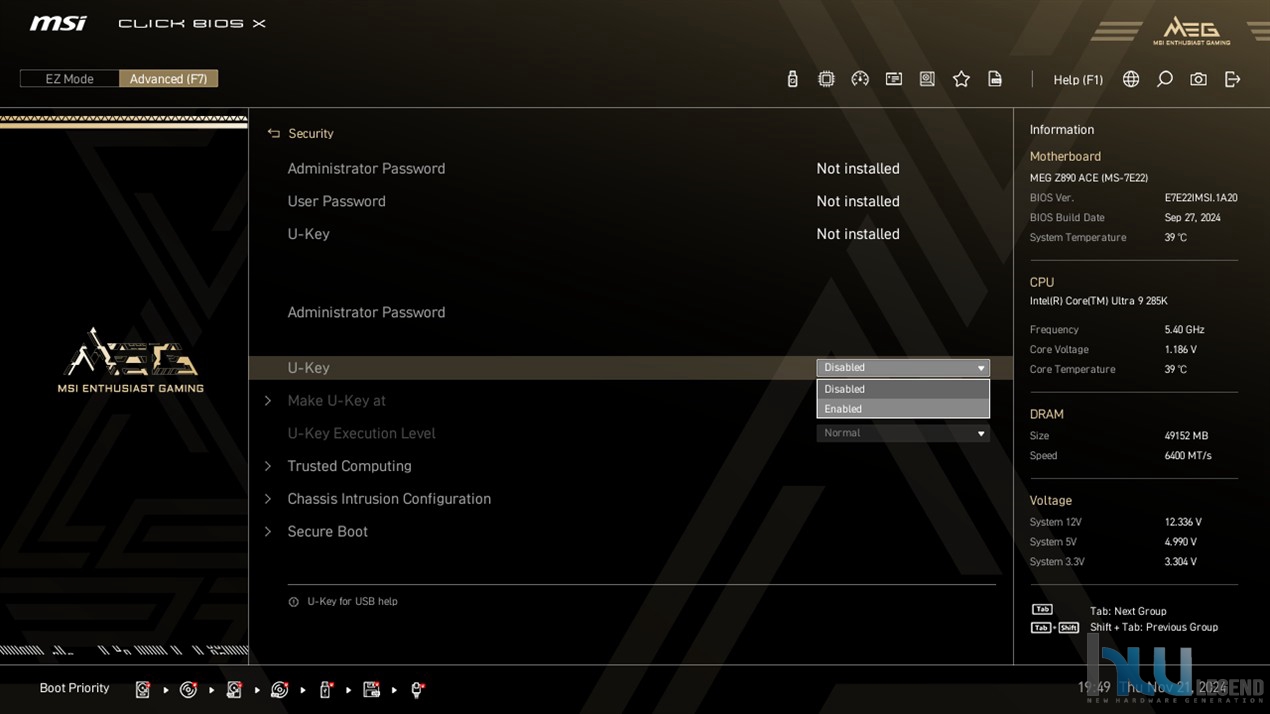Expand Chassis Intrusion Configuration submenu
This screenshot has height=714, width=1270.
(389, 499)
